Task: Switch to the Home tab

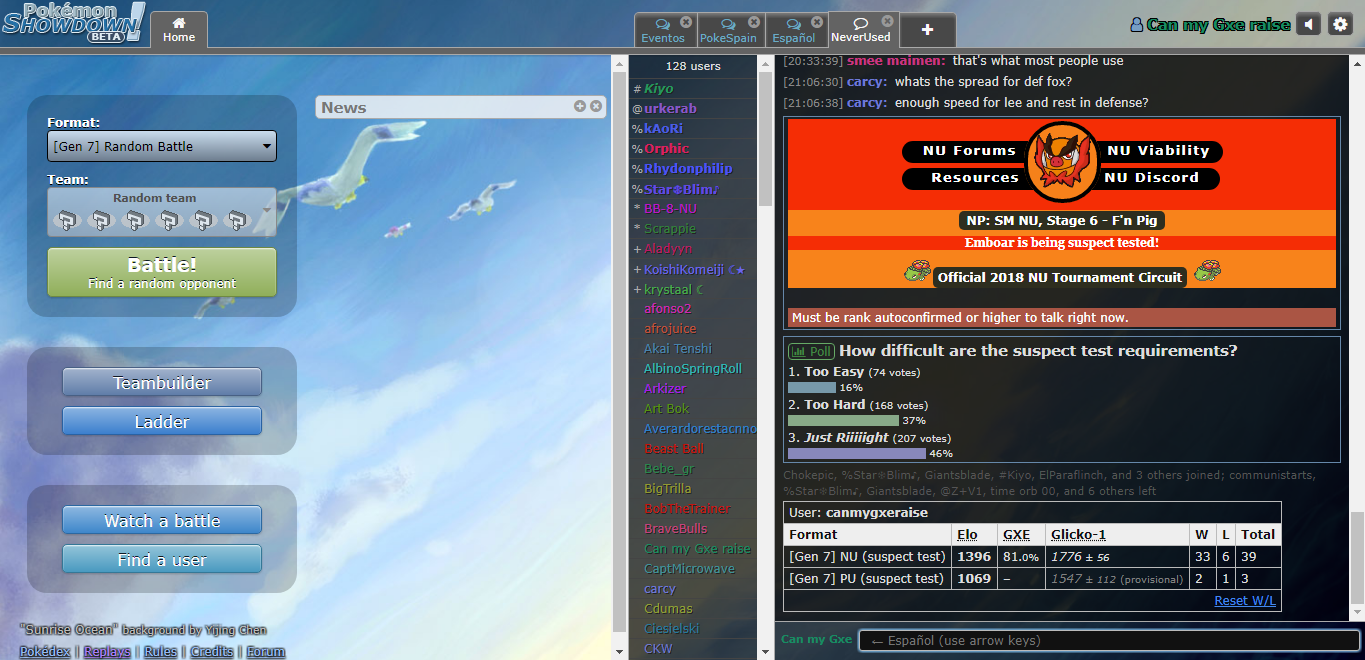Action: [179, 30]
